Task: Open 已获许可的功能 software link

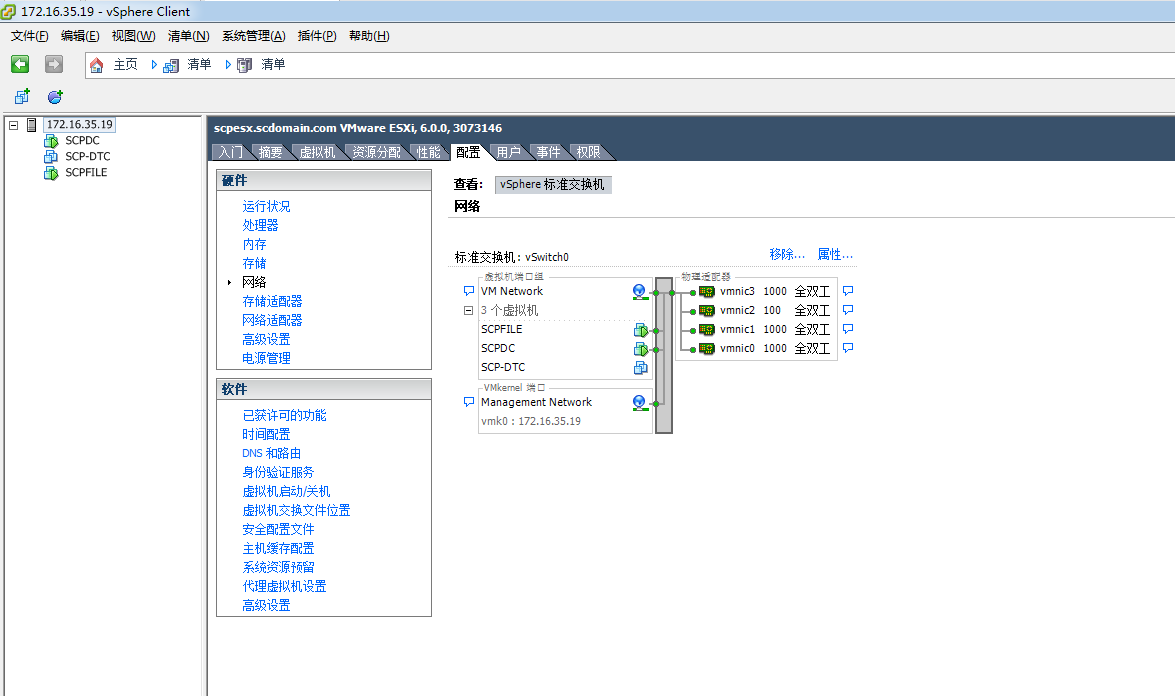Action: 284,415
